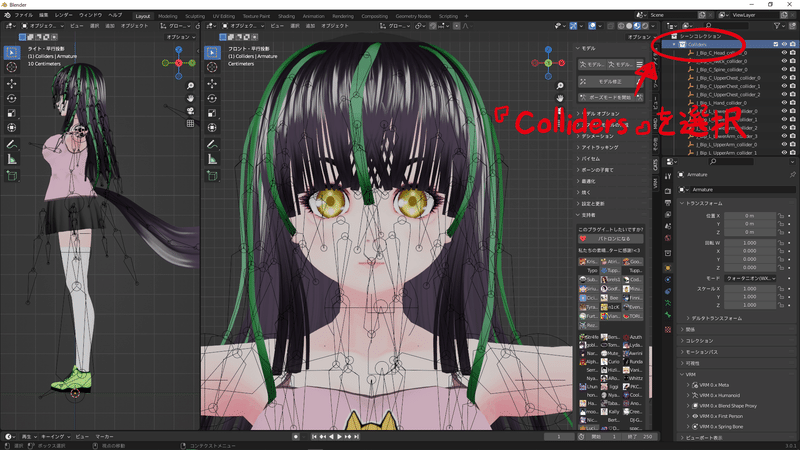800x450 pixels.
Task: Pin the Armature properties context
Action: click(x=792, y=174)
